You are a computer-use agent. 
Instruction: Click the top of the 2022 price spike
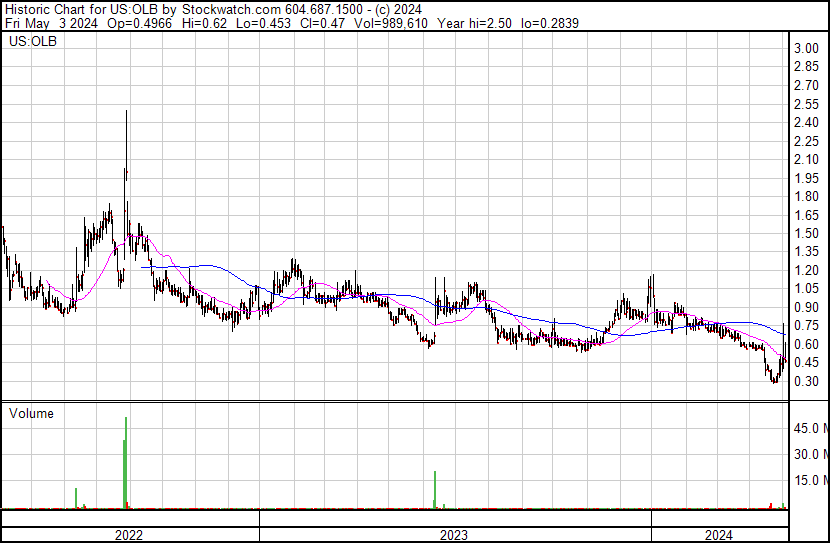tap(126, 112)
